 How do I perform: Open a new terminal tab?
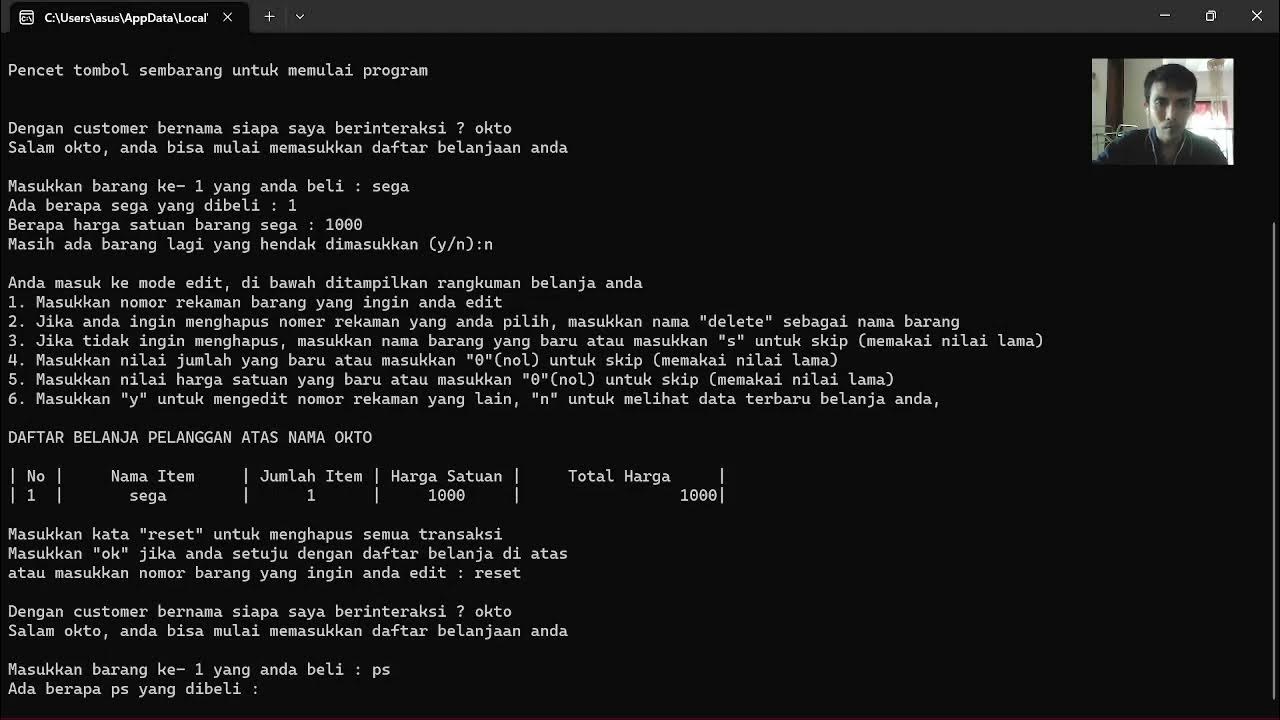[x=269, y=17]
